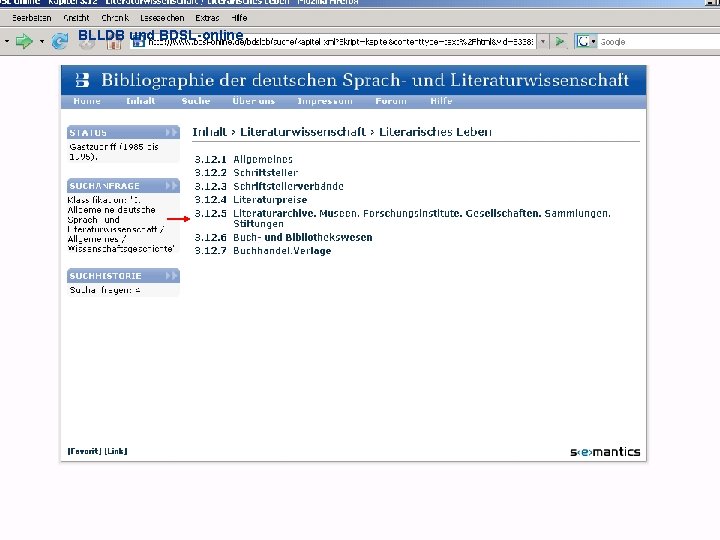The image size is (720, 540).
Task: Open the forward history dropdown arrow
Action: (x=42, y=41)
